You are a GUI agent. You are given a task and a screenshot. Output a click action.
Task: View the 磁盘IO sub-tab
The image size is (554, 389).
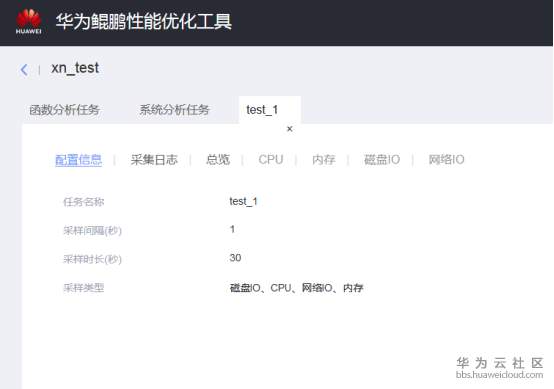tap(382, 160)
